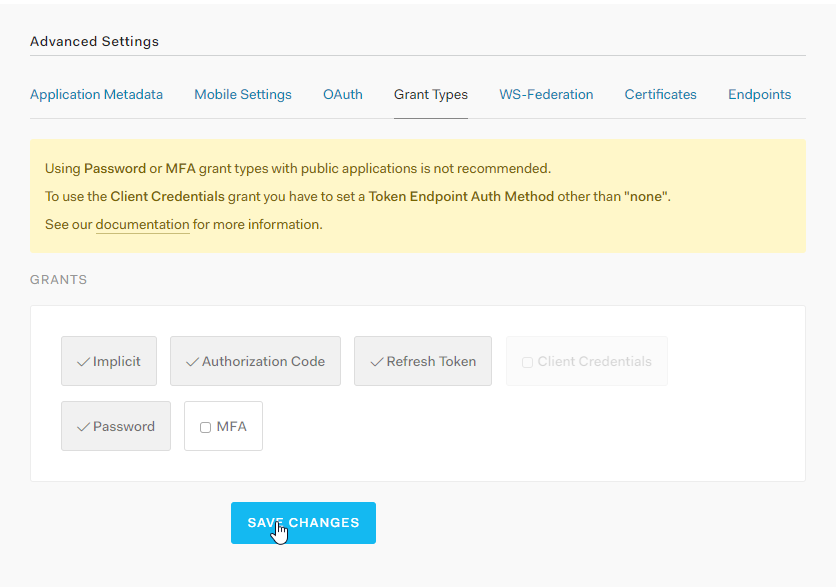
Task: Click the Advanced Settings heading
Action: click(94, 42)
